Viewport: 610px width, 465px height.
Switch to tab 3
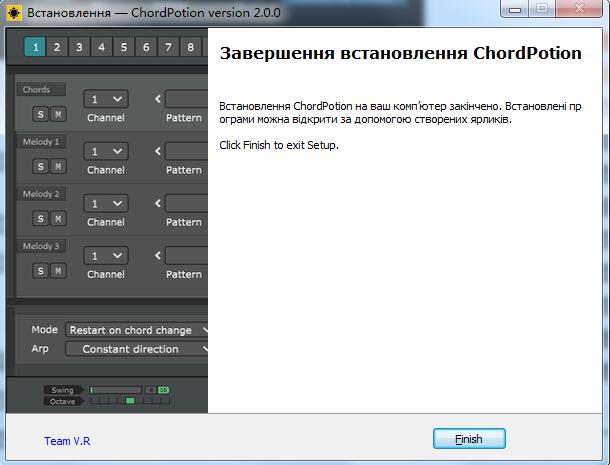[x=79, y=47]
